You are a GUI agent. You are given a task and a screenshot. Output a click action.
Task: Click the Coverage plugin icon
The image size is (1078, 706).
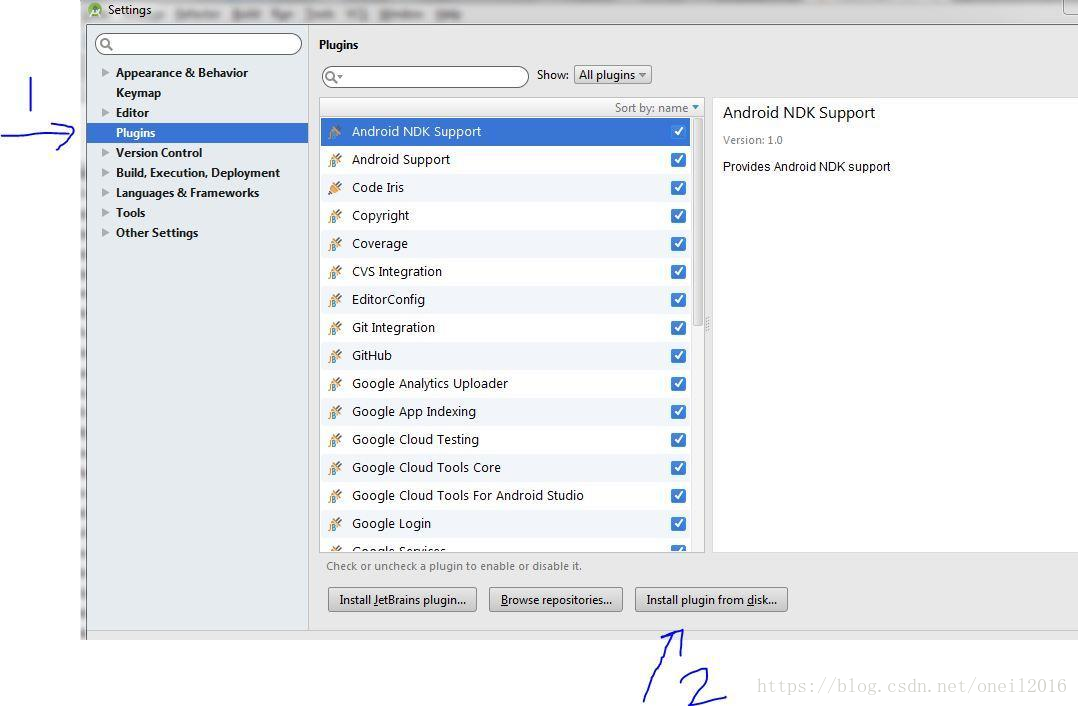(x=335, y=244)
